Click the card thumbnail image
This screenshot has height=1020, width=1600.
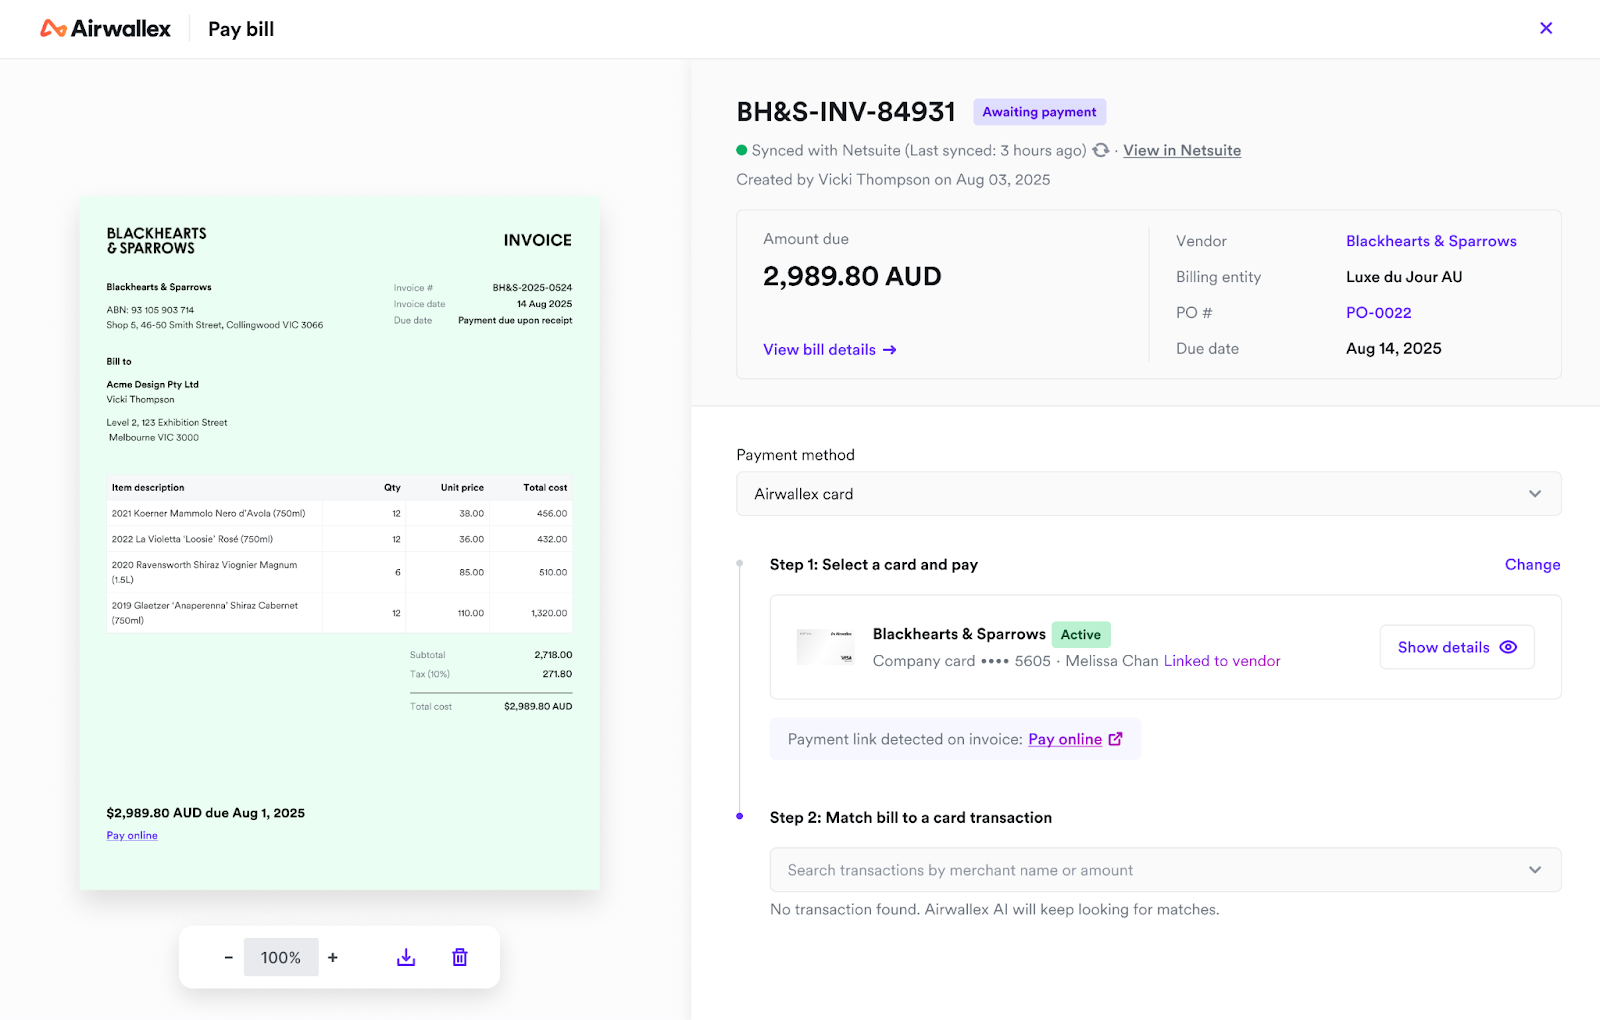(825, 647)
